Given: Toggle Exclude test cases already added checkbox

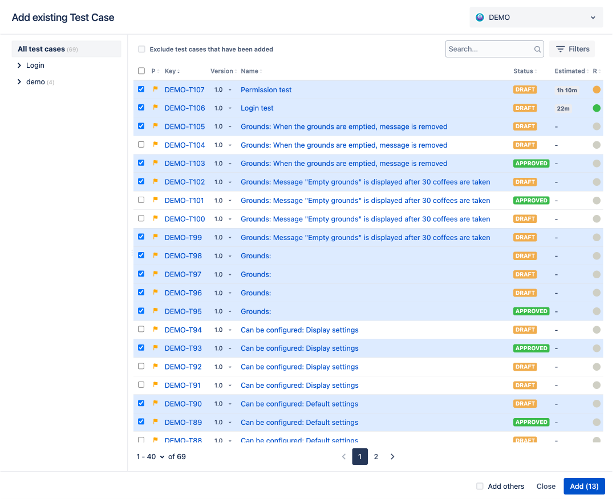Looking at the screenshot, I should [141, 49].
